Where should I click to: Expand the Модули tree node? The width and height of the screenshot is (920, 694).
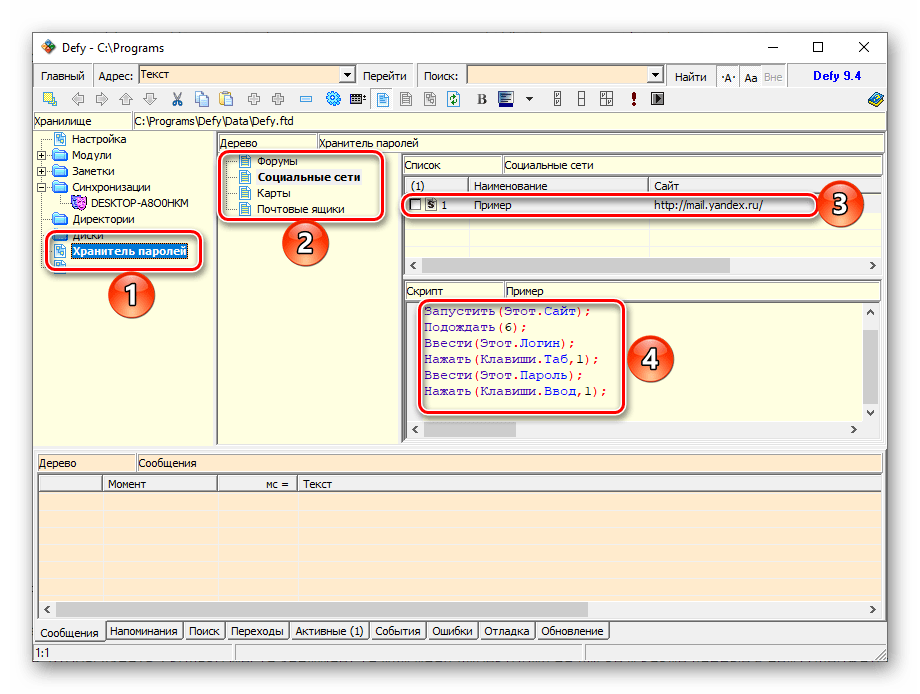pos(41,156)
